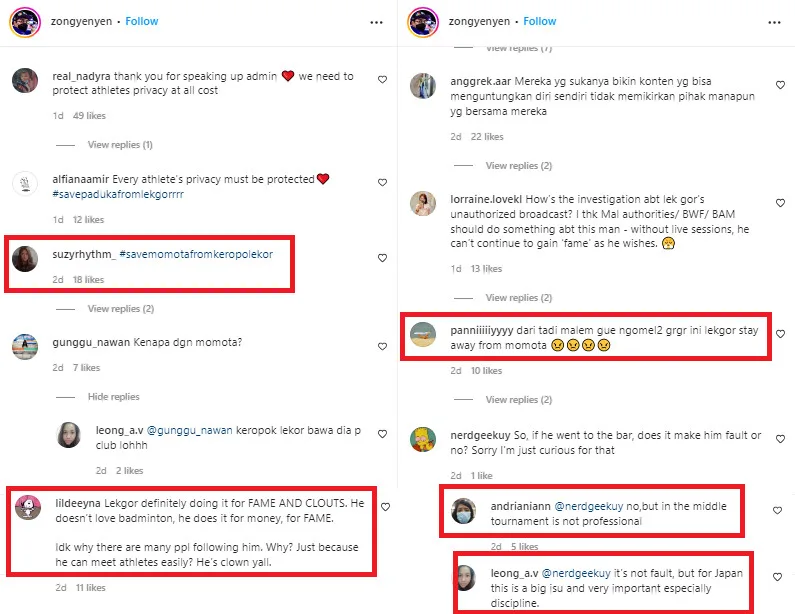Collapse replies with Hide replies under gunggu_nawan
This screenshot has width=795, height=614.
coord(113,397)
